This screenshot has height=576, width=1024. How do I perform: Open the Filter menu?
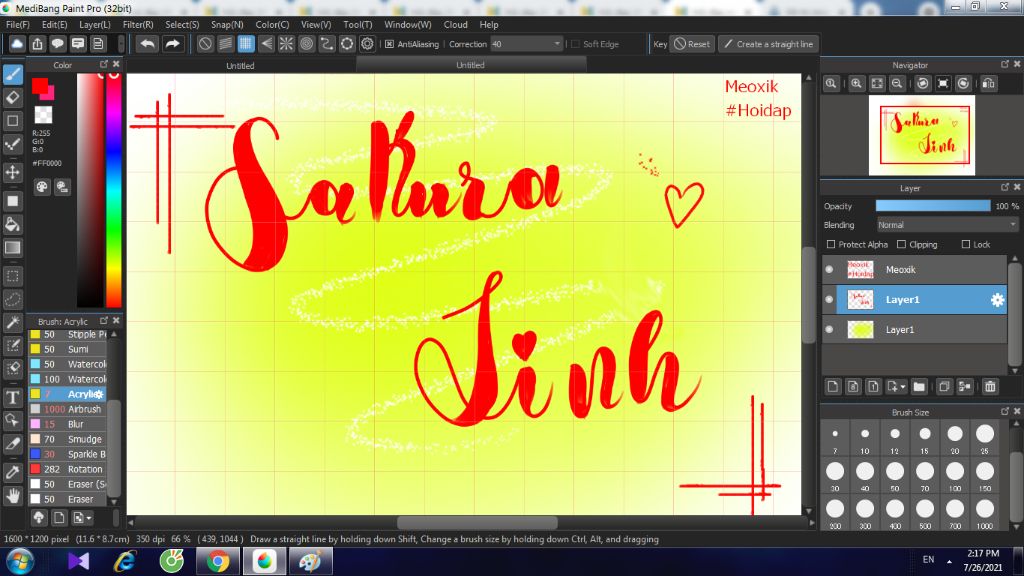[138, 24]
